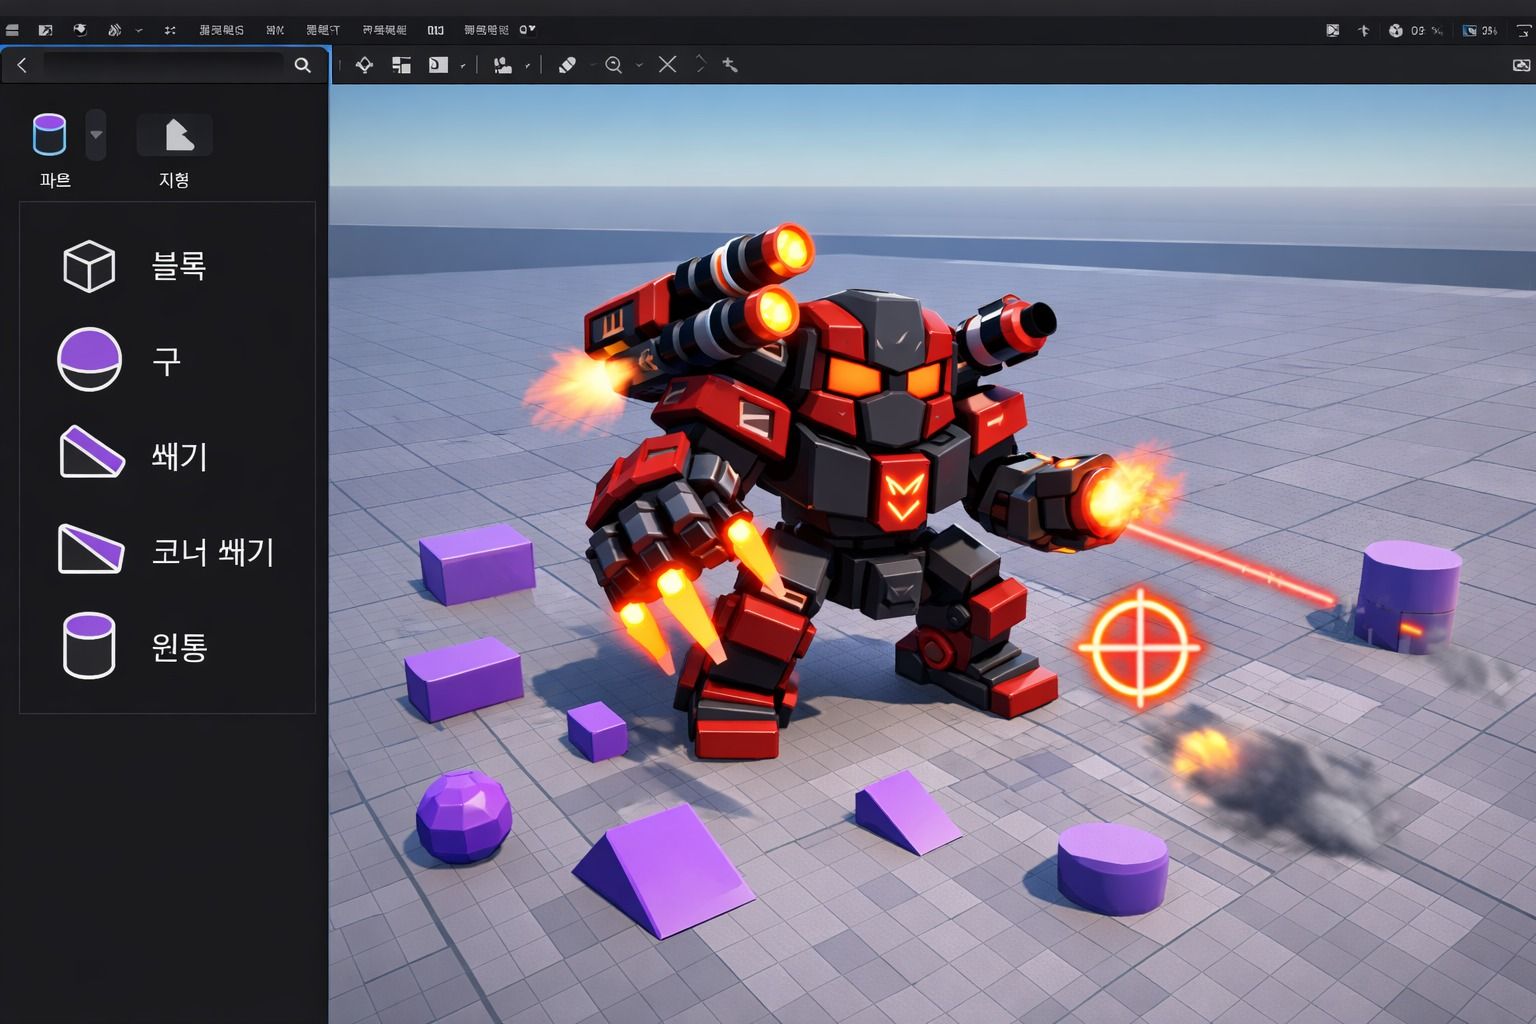Click the red crosshair target in the viewport

pos(1139,648)
